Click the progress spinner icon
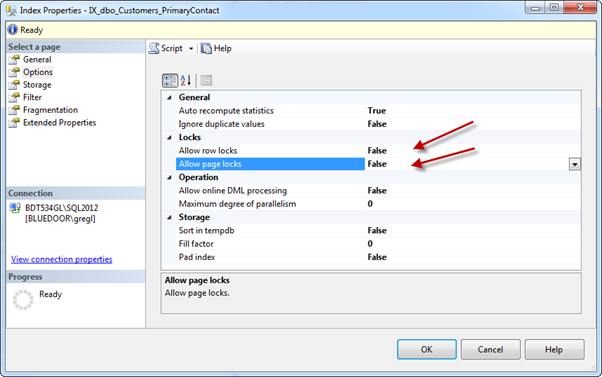Screen dimensions: 602x377 coord(23,300)
